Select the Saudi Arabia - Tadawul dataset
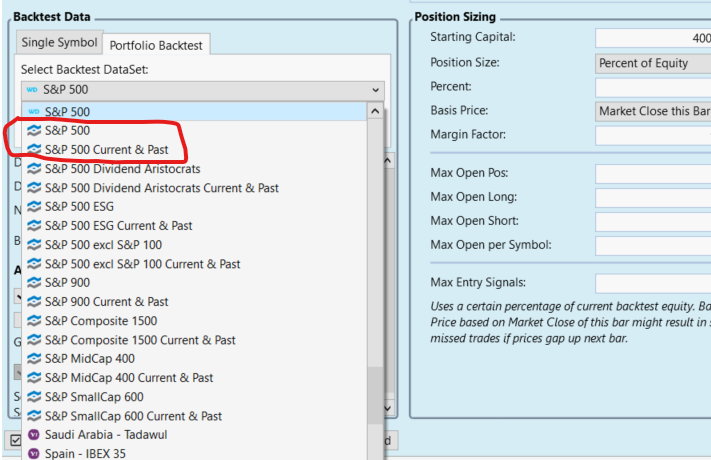The width and height of the screenshot is (711, 460). pyautogui.click(x=194, y=435)
